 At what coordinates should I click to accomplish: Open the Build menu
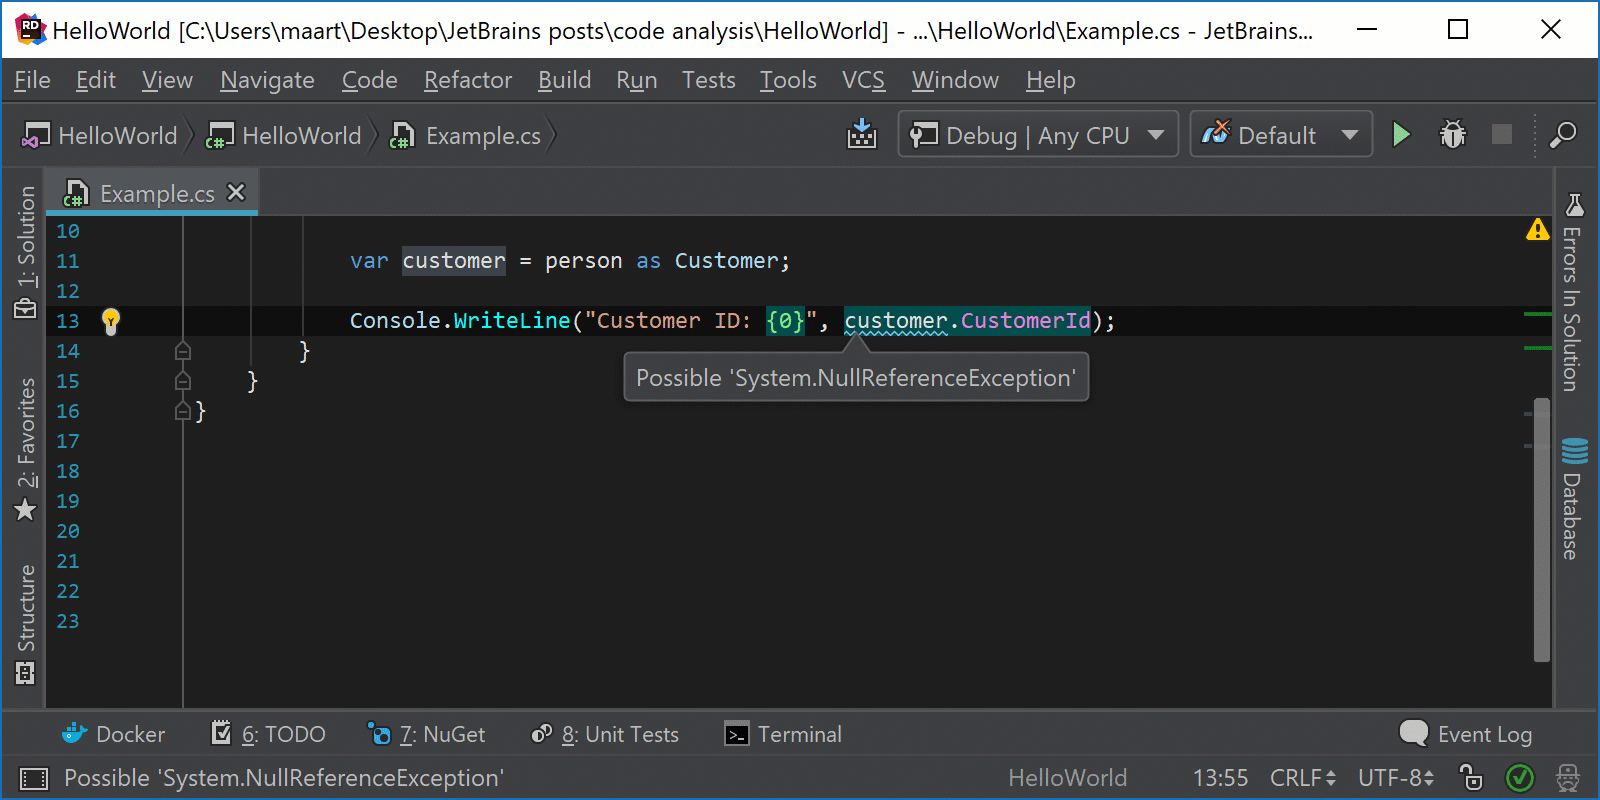click(x=564, y=80)
